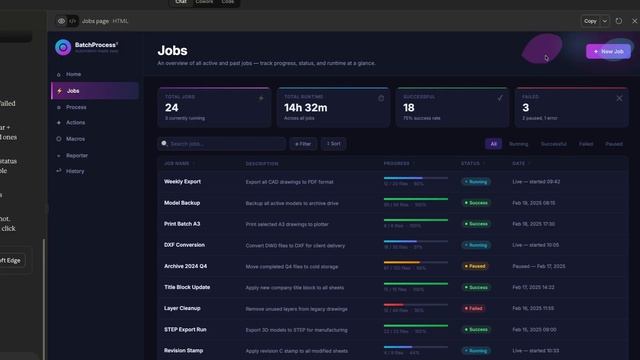The image size is (640, 360).
Task: Open the Filter button
Action: pos(303,144)
